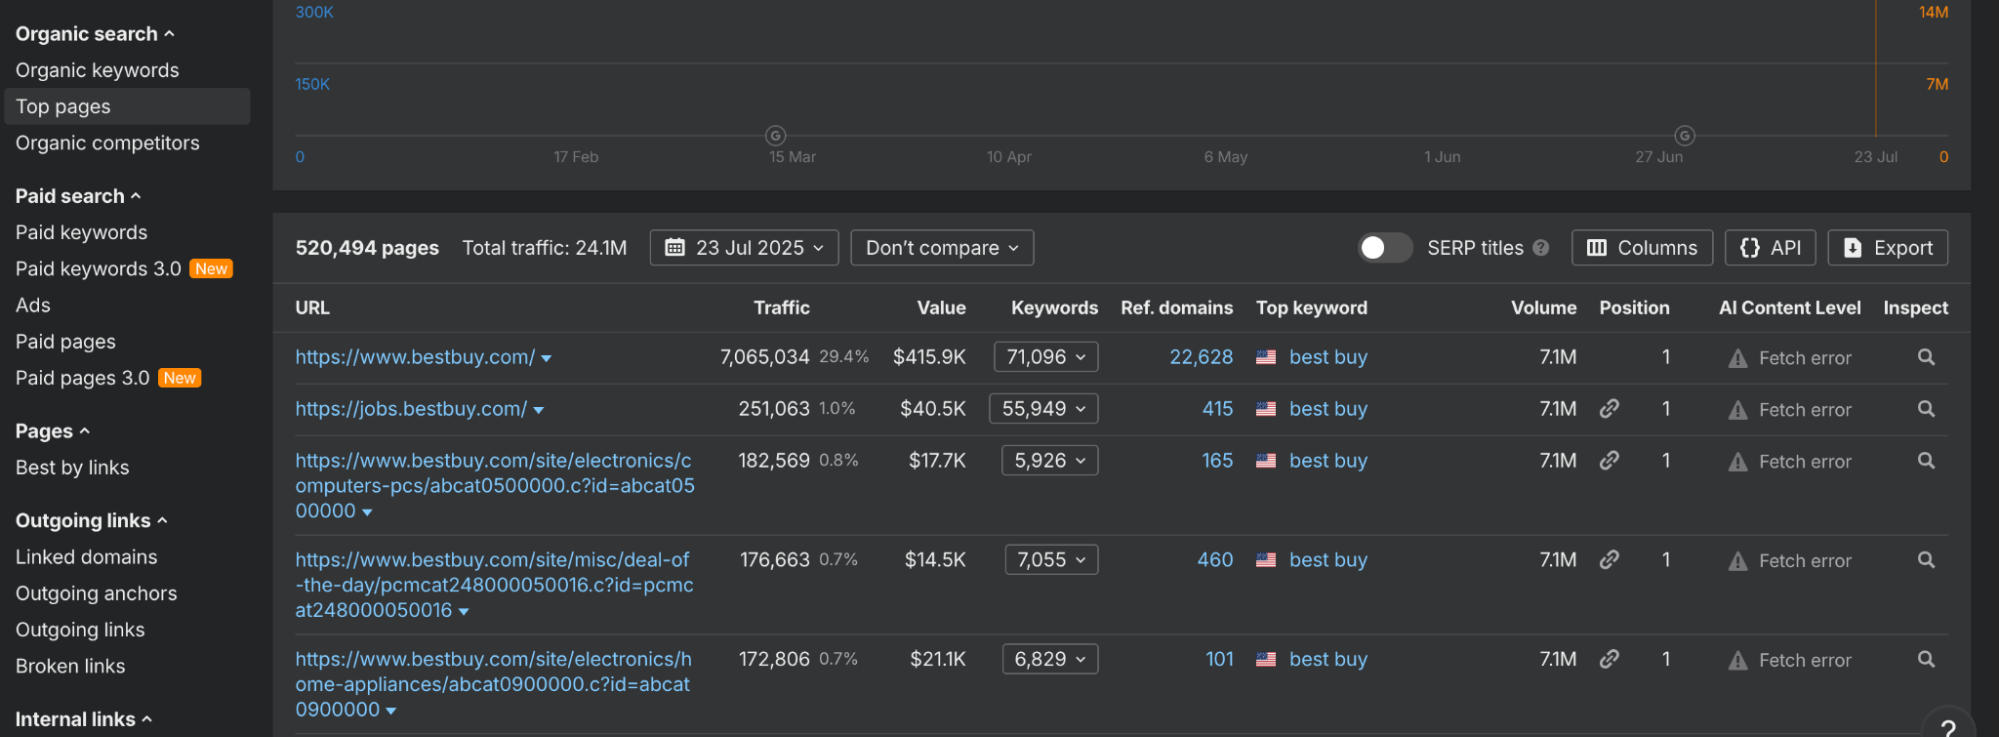Open the home-appliances abcat0900000 URL link
This screenshot has width=1999, height=737.
493,684
